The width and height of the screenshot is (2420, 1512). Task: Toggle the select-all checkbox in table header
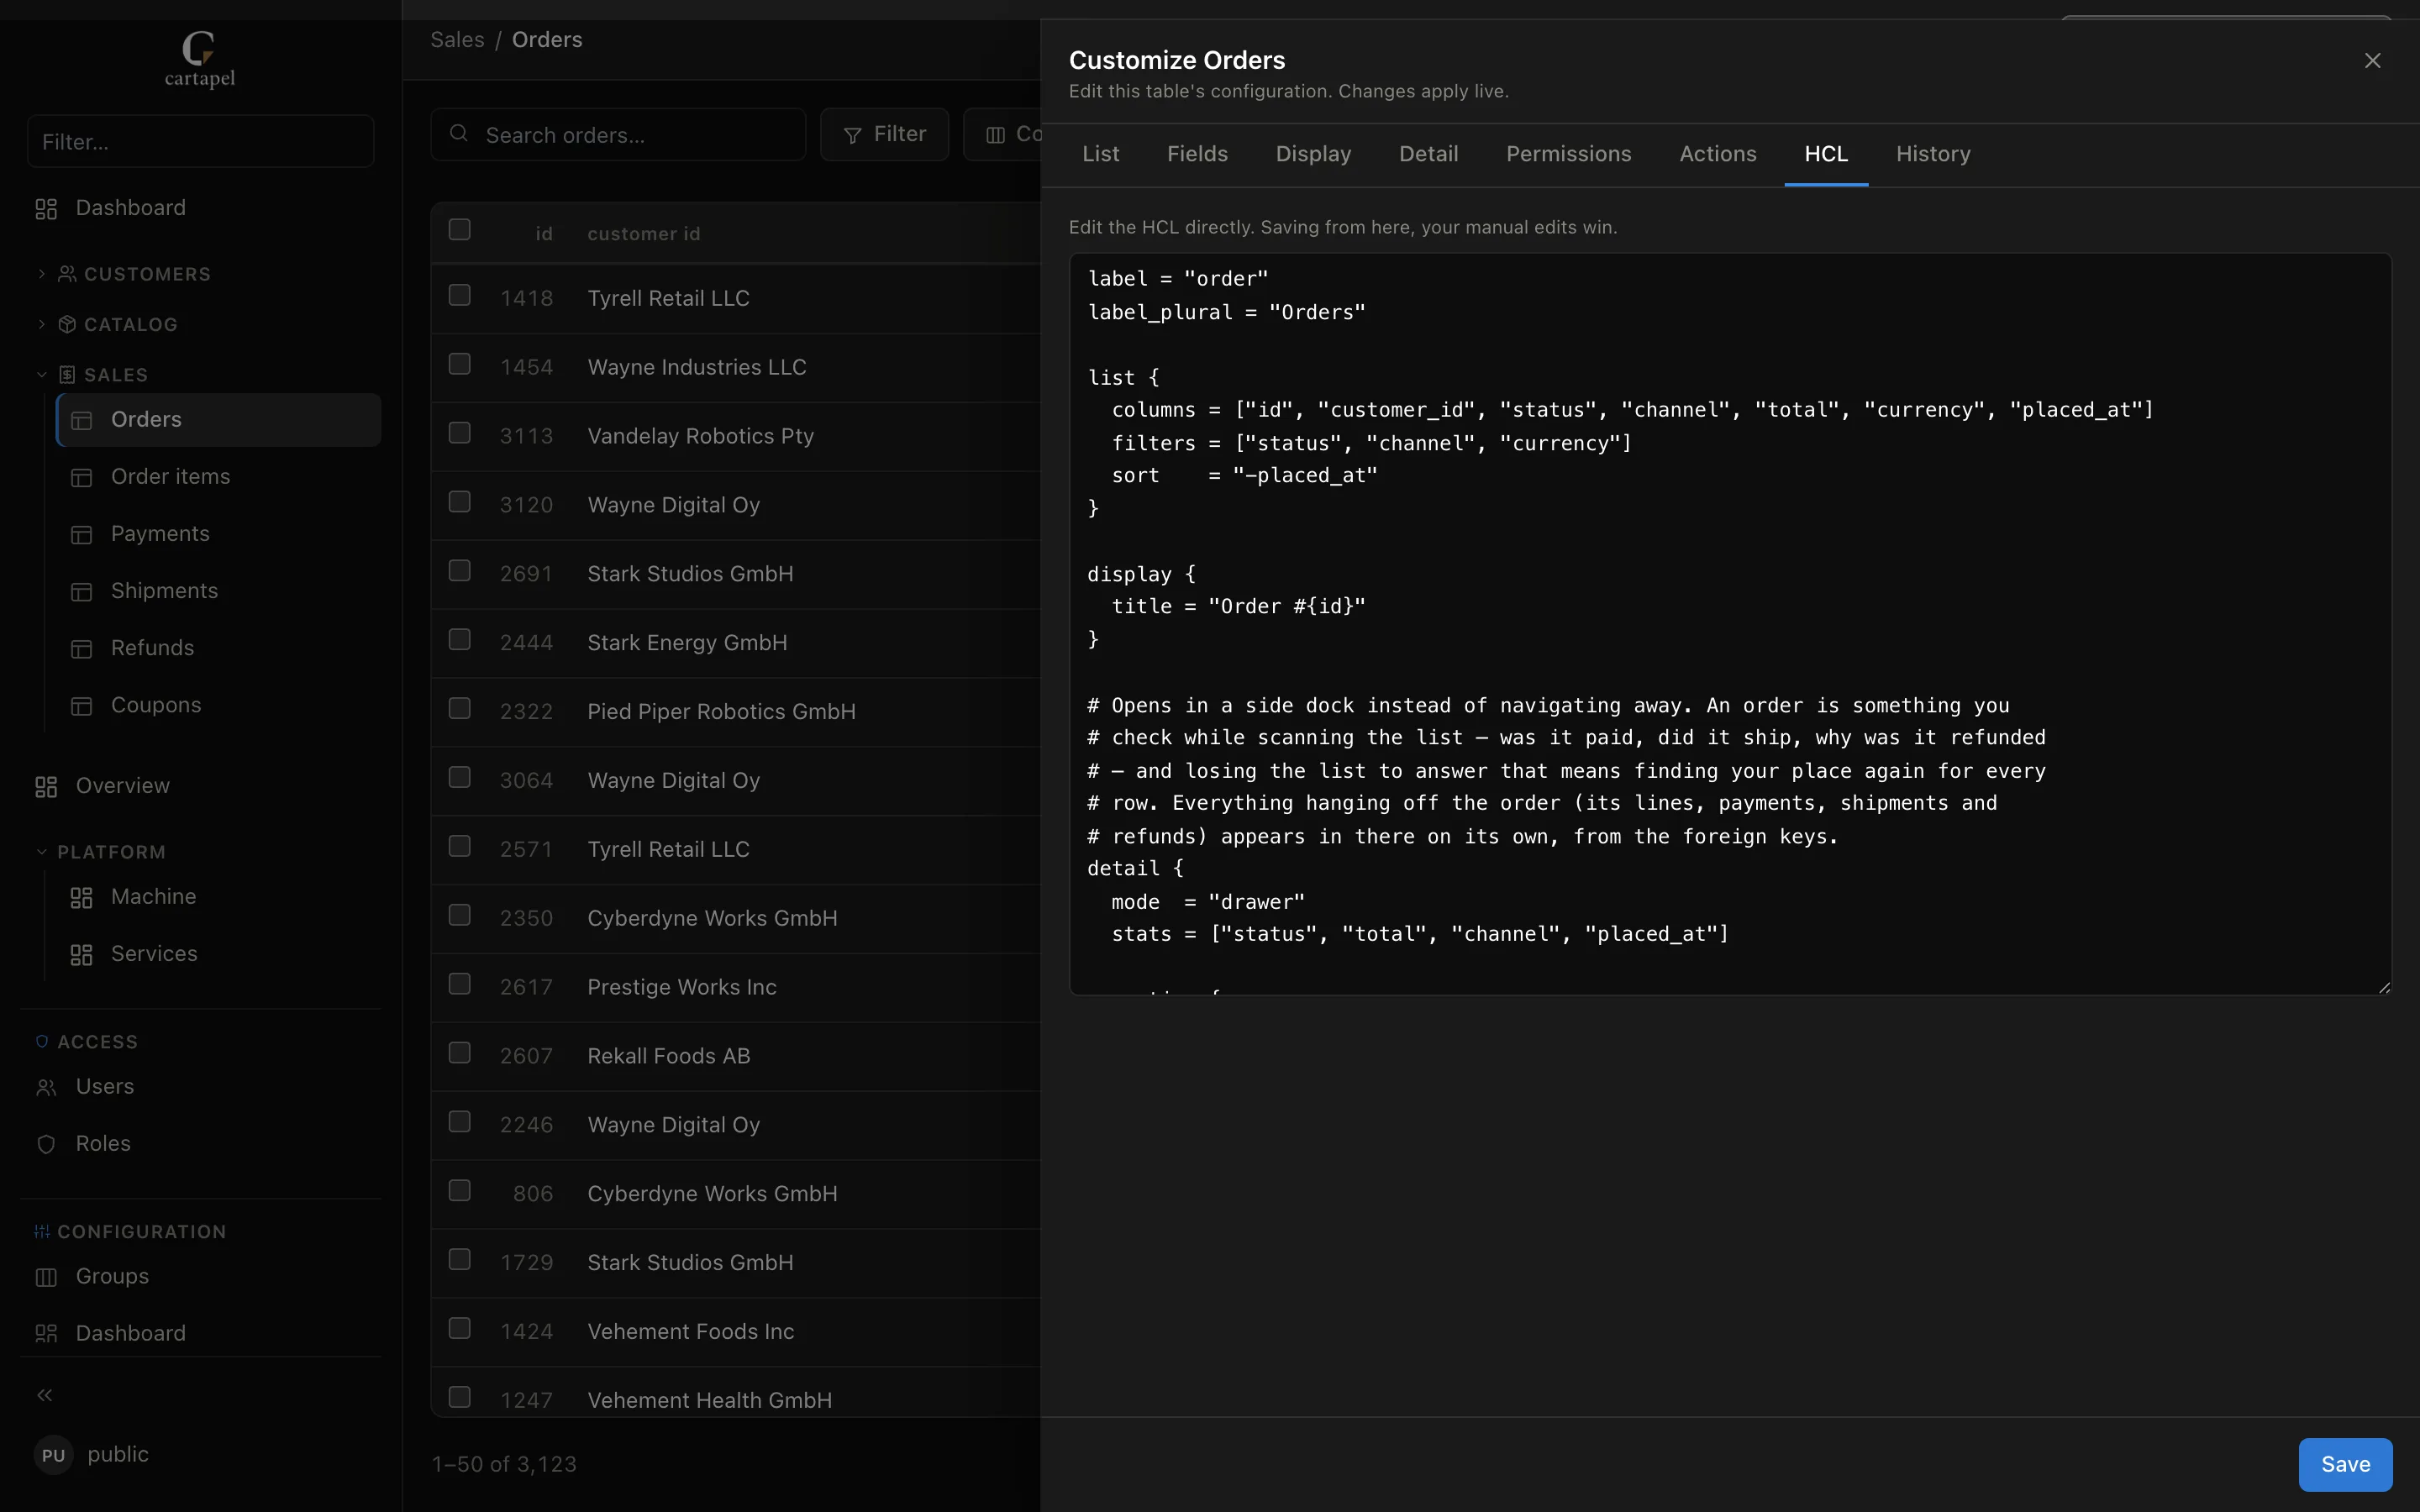[x=460, y=229]
